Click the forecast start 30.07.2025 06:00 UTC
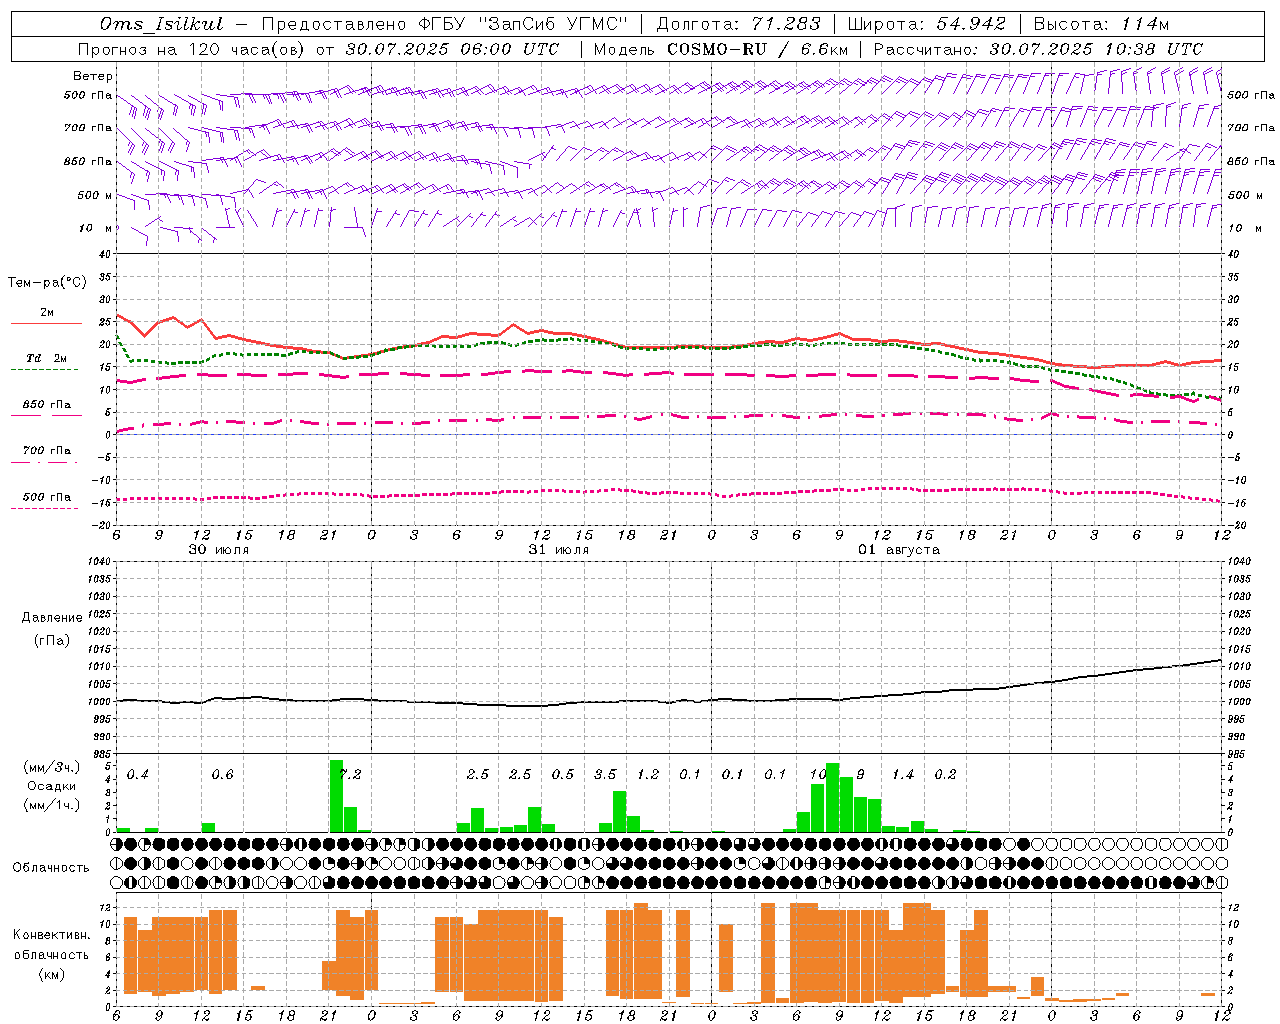The height and width of the screenshot is (1024, 1280). click(452, 49)
